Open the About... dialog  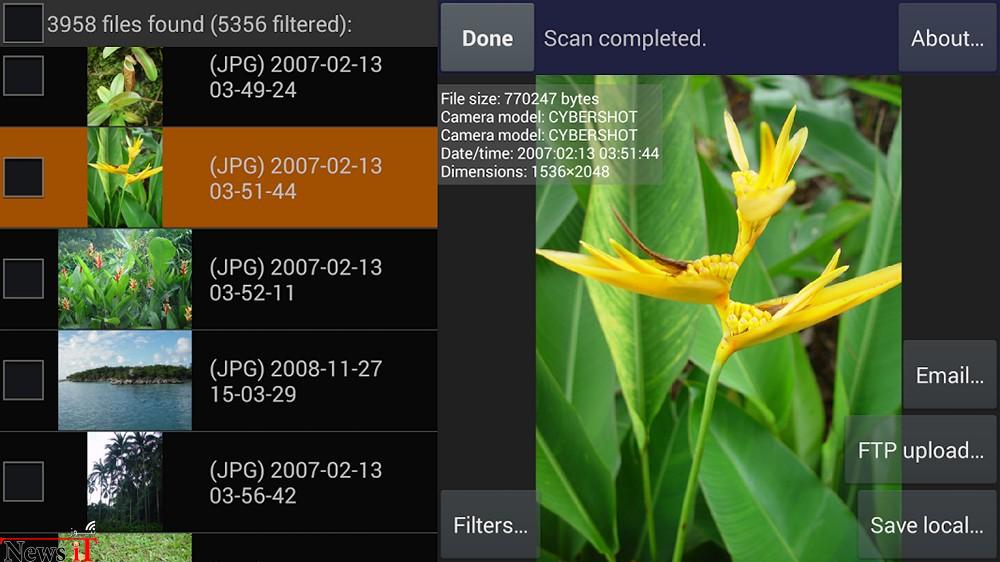(947, 38)
